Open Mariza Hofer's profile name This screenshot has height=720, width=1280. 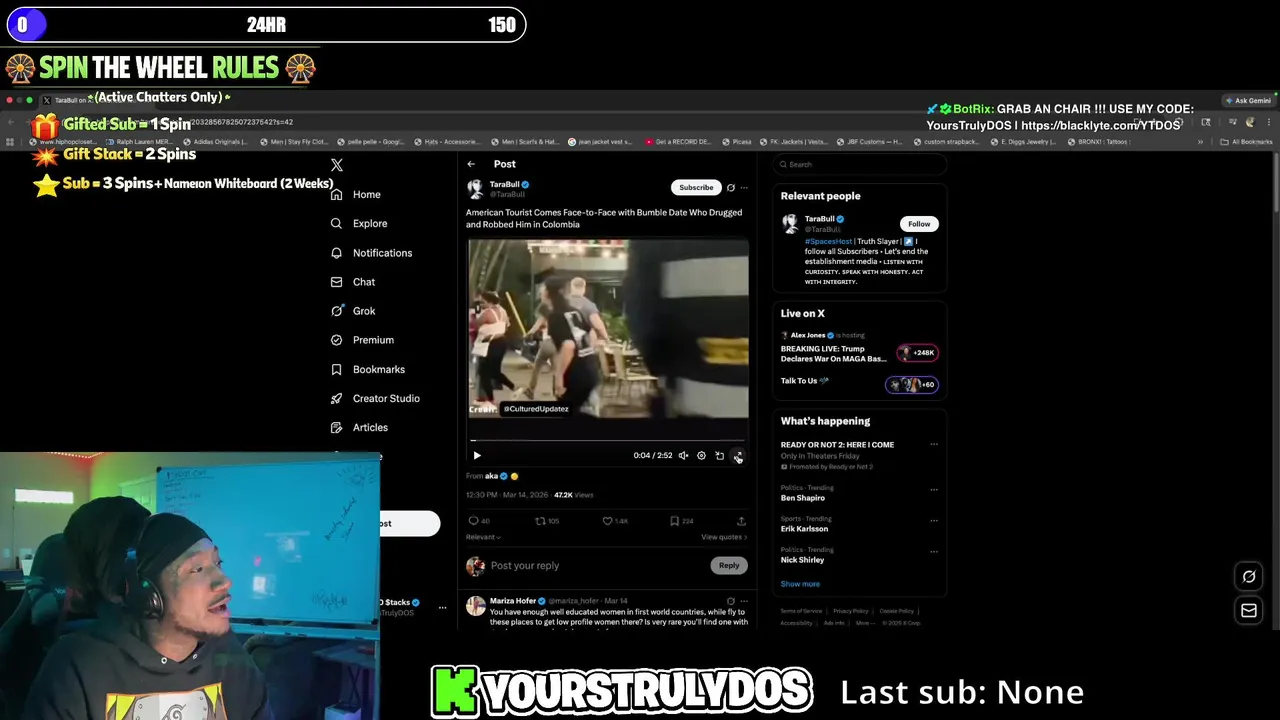point(513,601)
